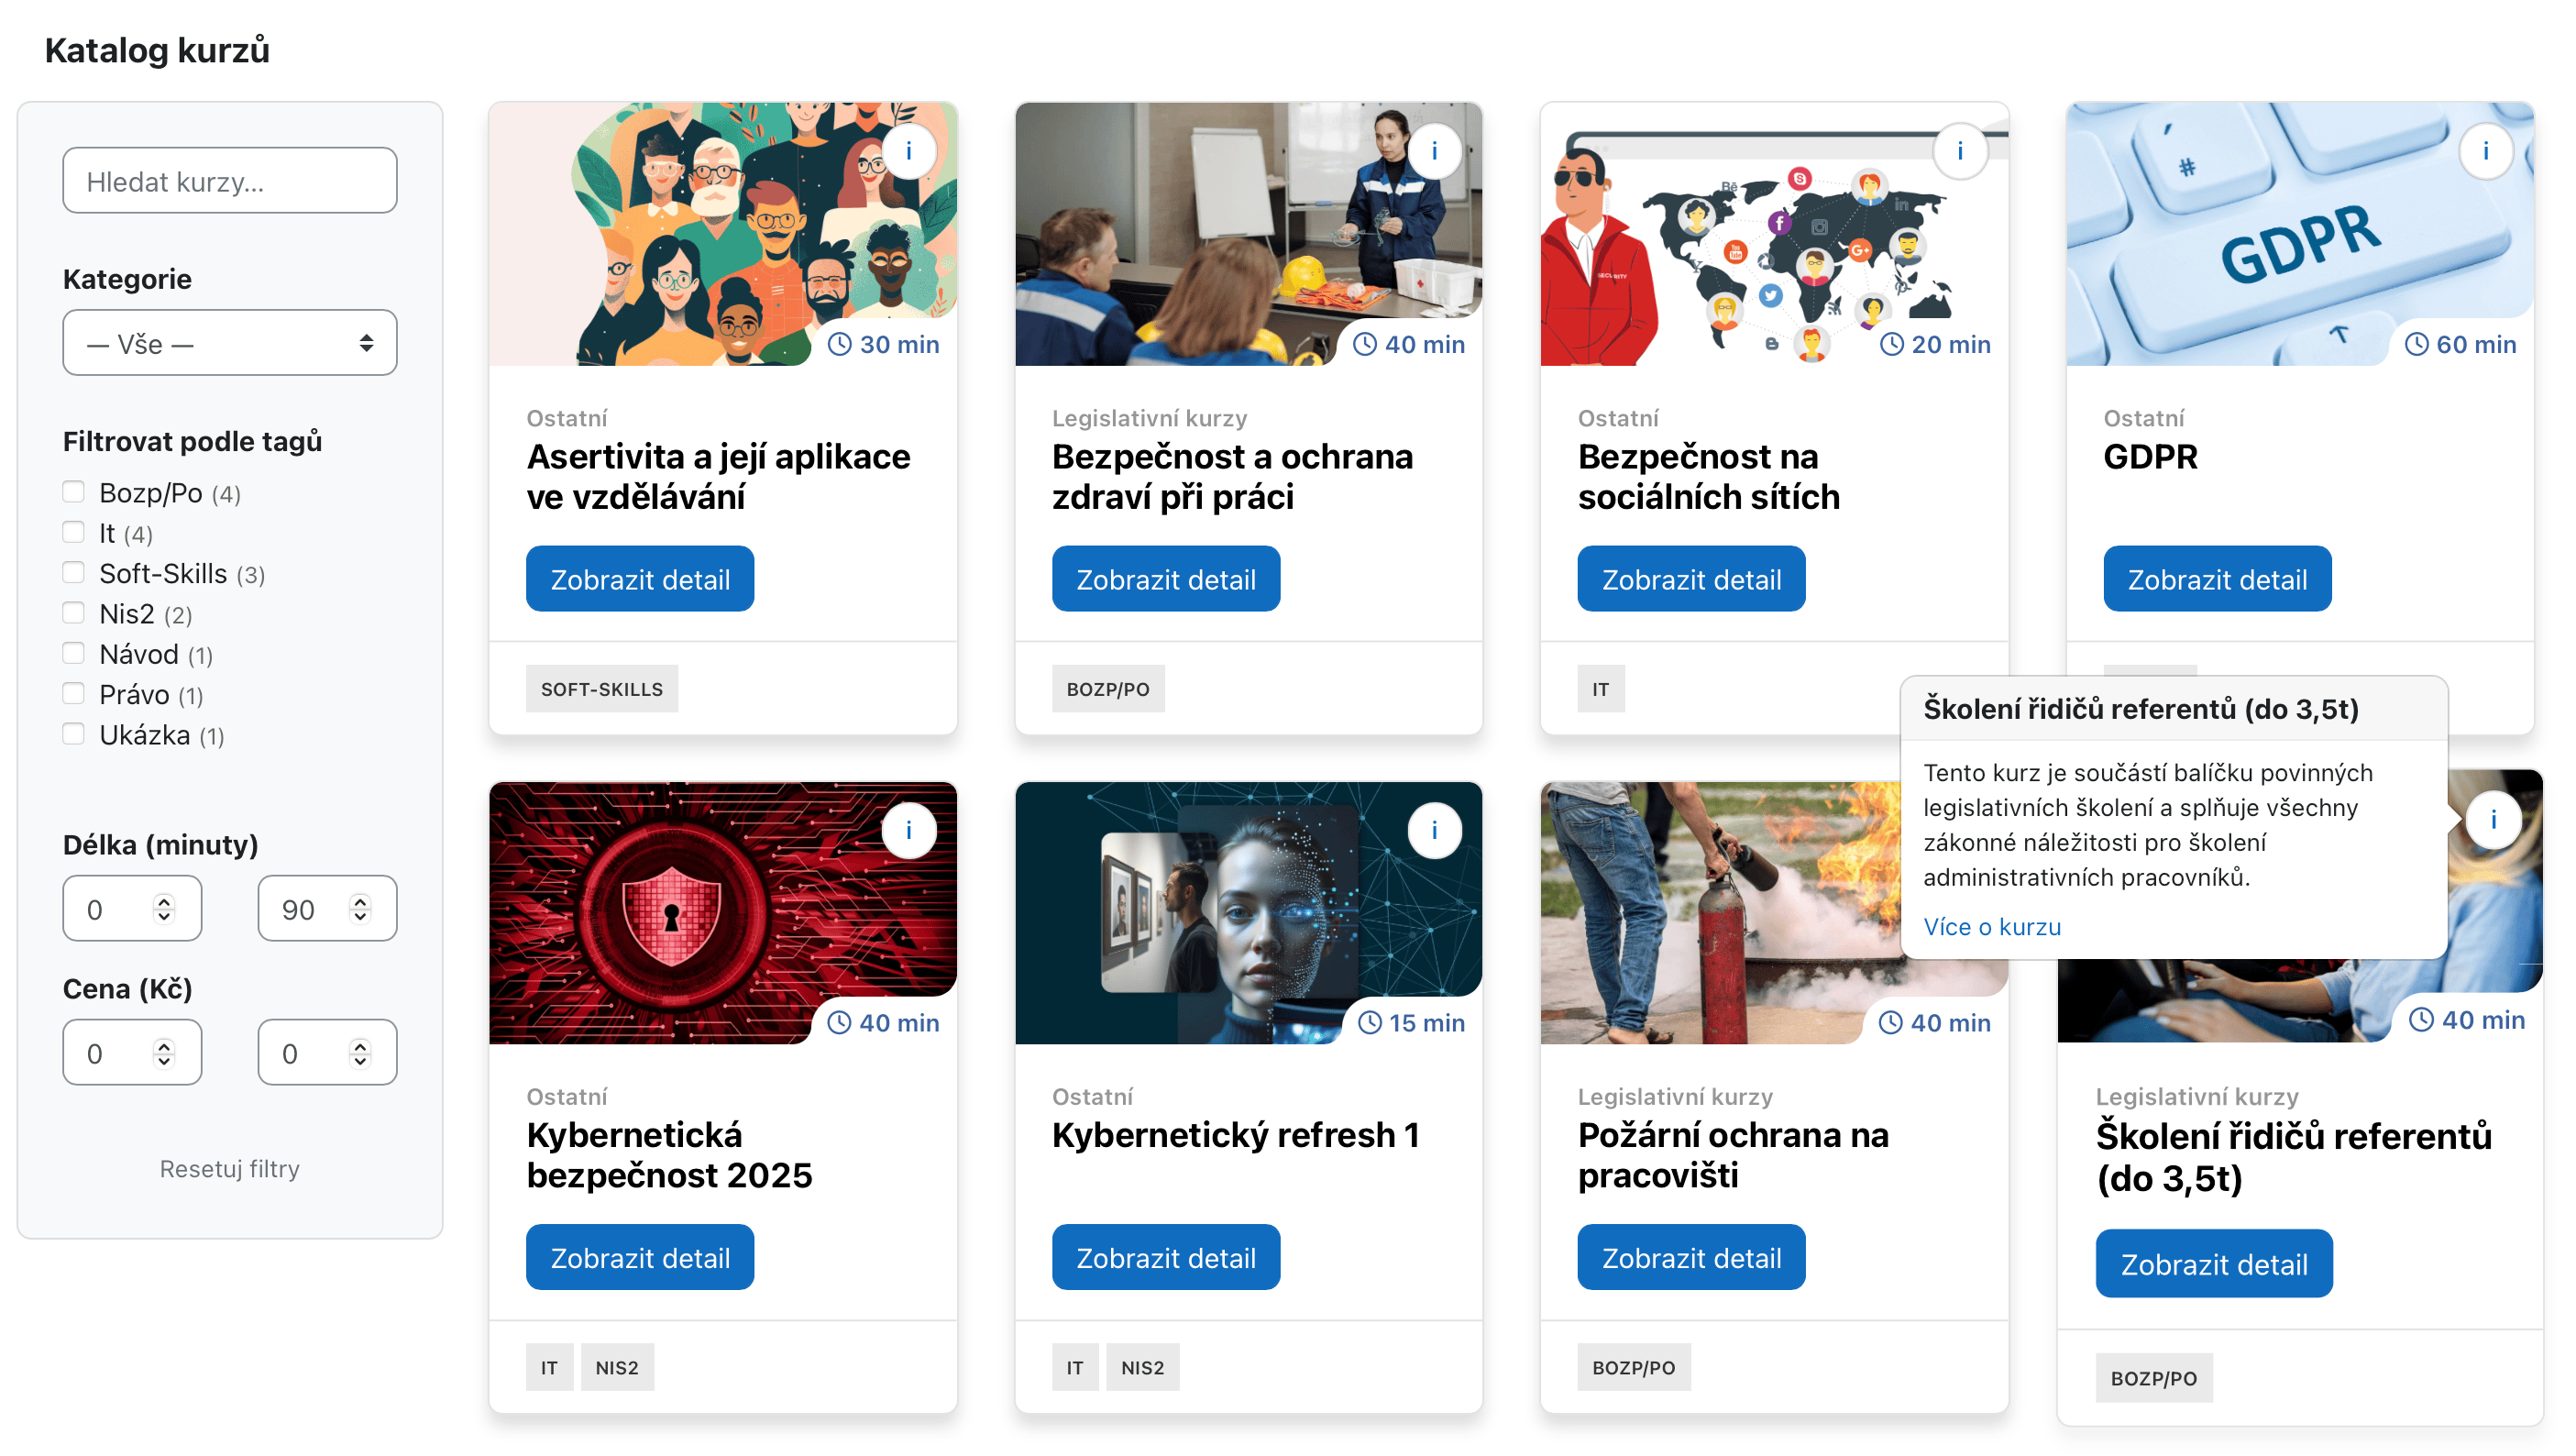The image size is (2576, 1456).
Task: Show info for Kybernetický refresh 1 card
Action: [x=1434, y=830]
